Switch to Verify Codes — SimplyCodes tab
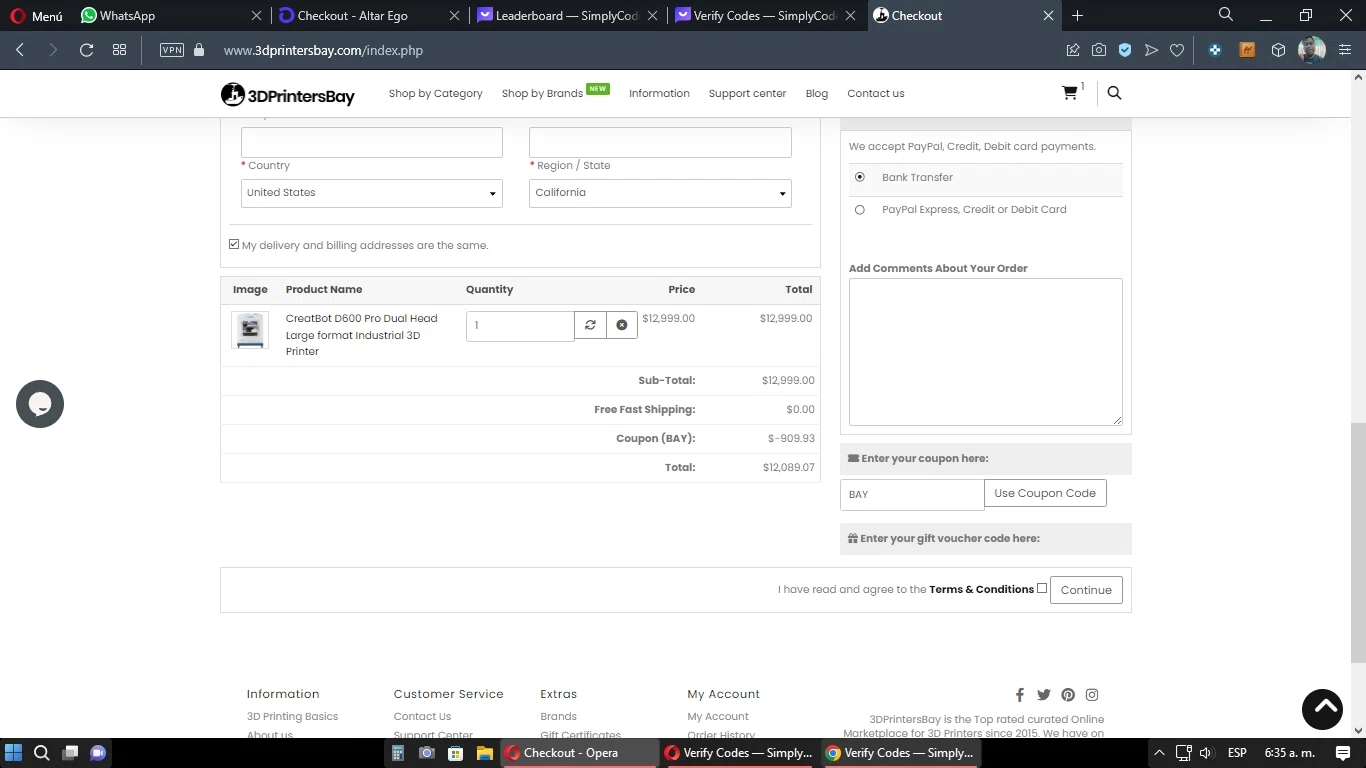Viewport: 1366px width, 768px height. (767, 16)
